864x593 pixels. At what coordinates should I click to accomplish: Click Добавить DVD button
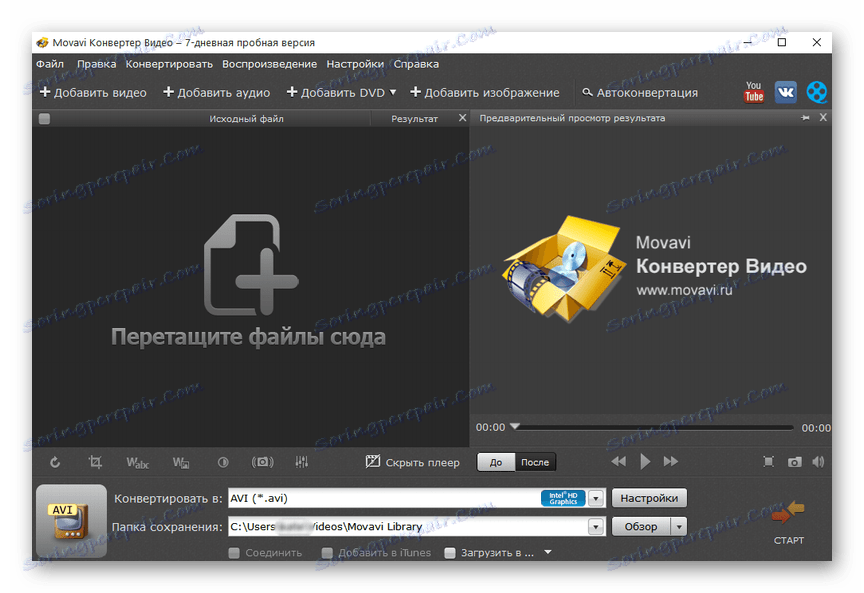(336, 93)
